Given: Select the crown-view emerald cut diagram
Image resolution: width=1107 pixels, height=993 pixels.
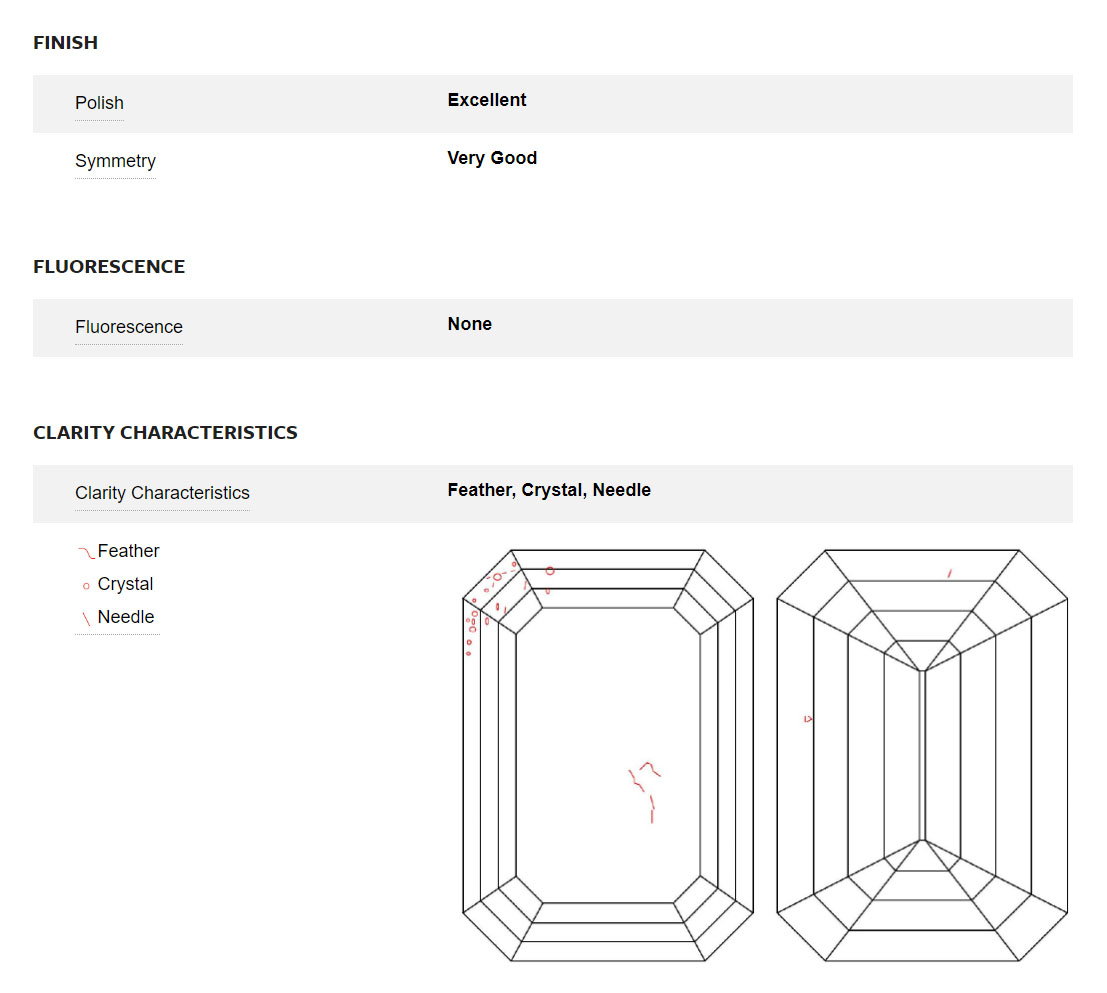Looking at the screenshot, I should coord(608,755).
